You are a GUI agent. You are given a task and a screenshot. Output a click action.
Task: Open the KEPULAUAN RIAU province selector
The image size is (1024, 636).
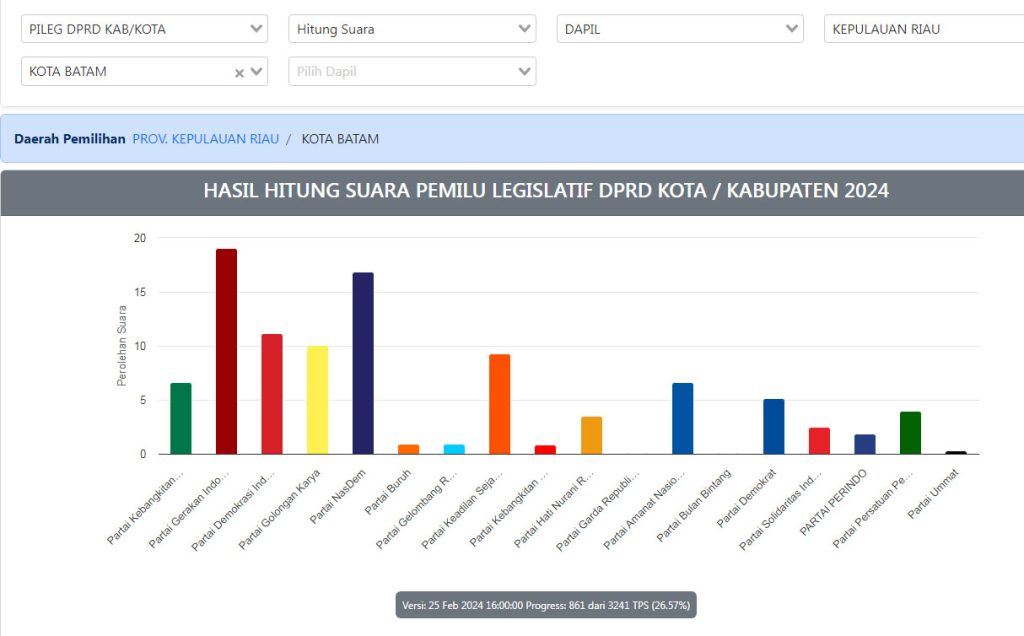[923, 29]
